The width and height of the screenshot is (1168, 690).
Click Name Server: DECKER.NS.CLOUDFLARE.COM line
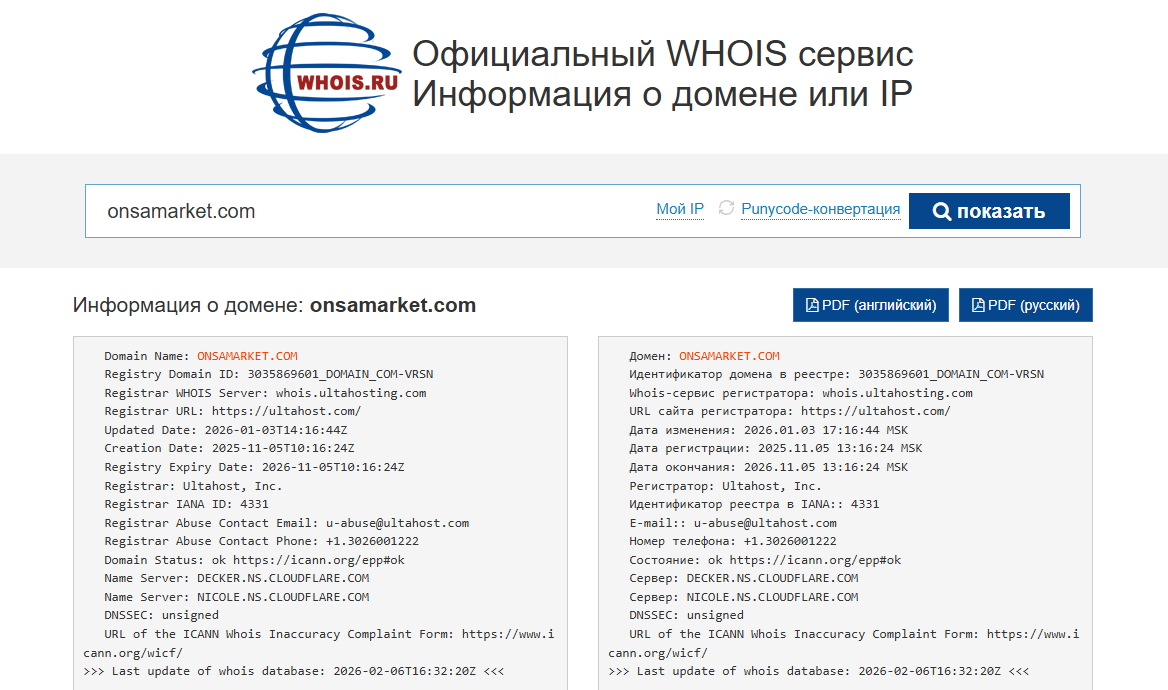click(x=237, y=578)
